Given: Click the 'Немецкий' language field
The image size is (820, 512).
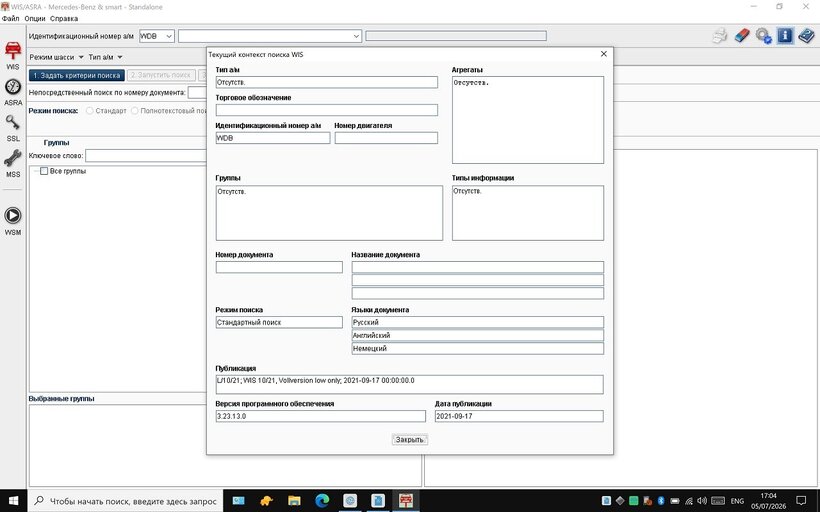Looking at the screenshot, I should 477,348.
